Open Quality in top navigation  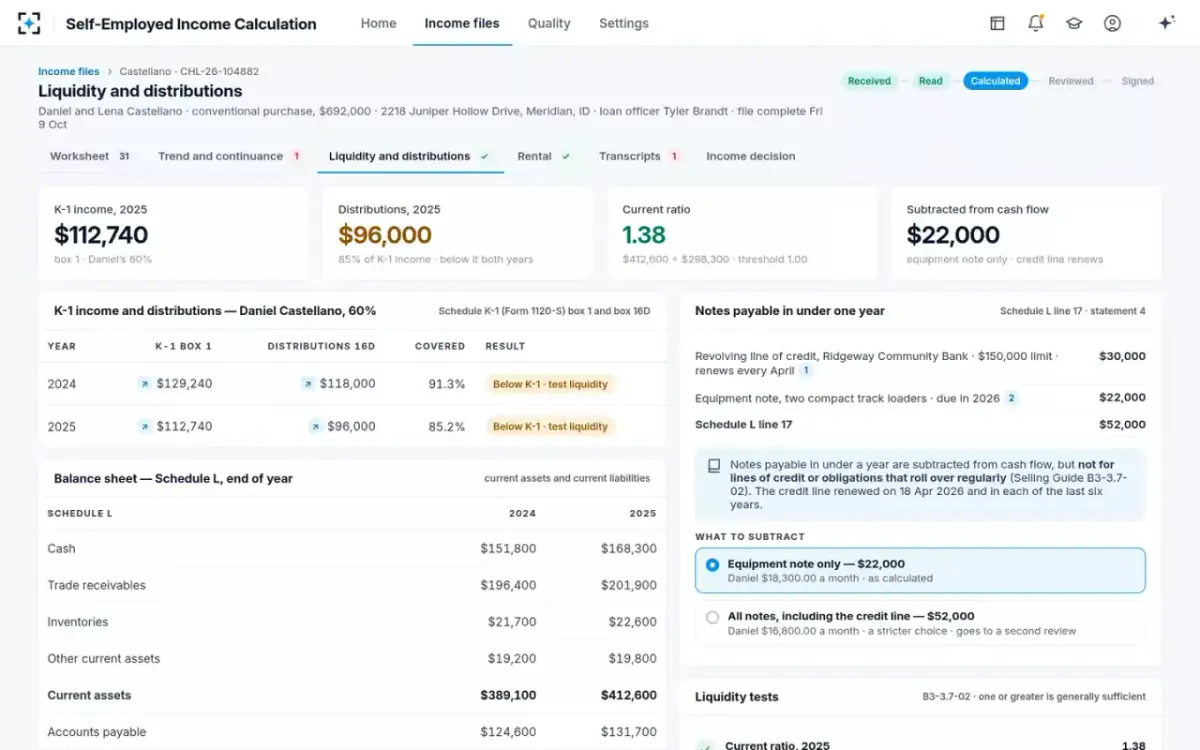pyautogui.click(x=549, y=23)
